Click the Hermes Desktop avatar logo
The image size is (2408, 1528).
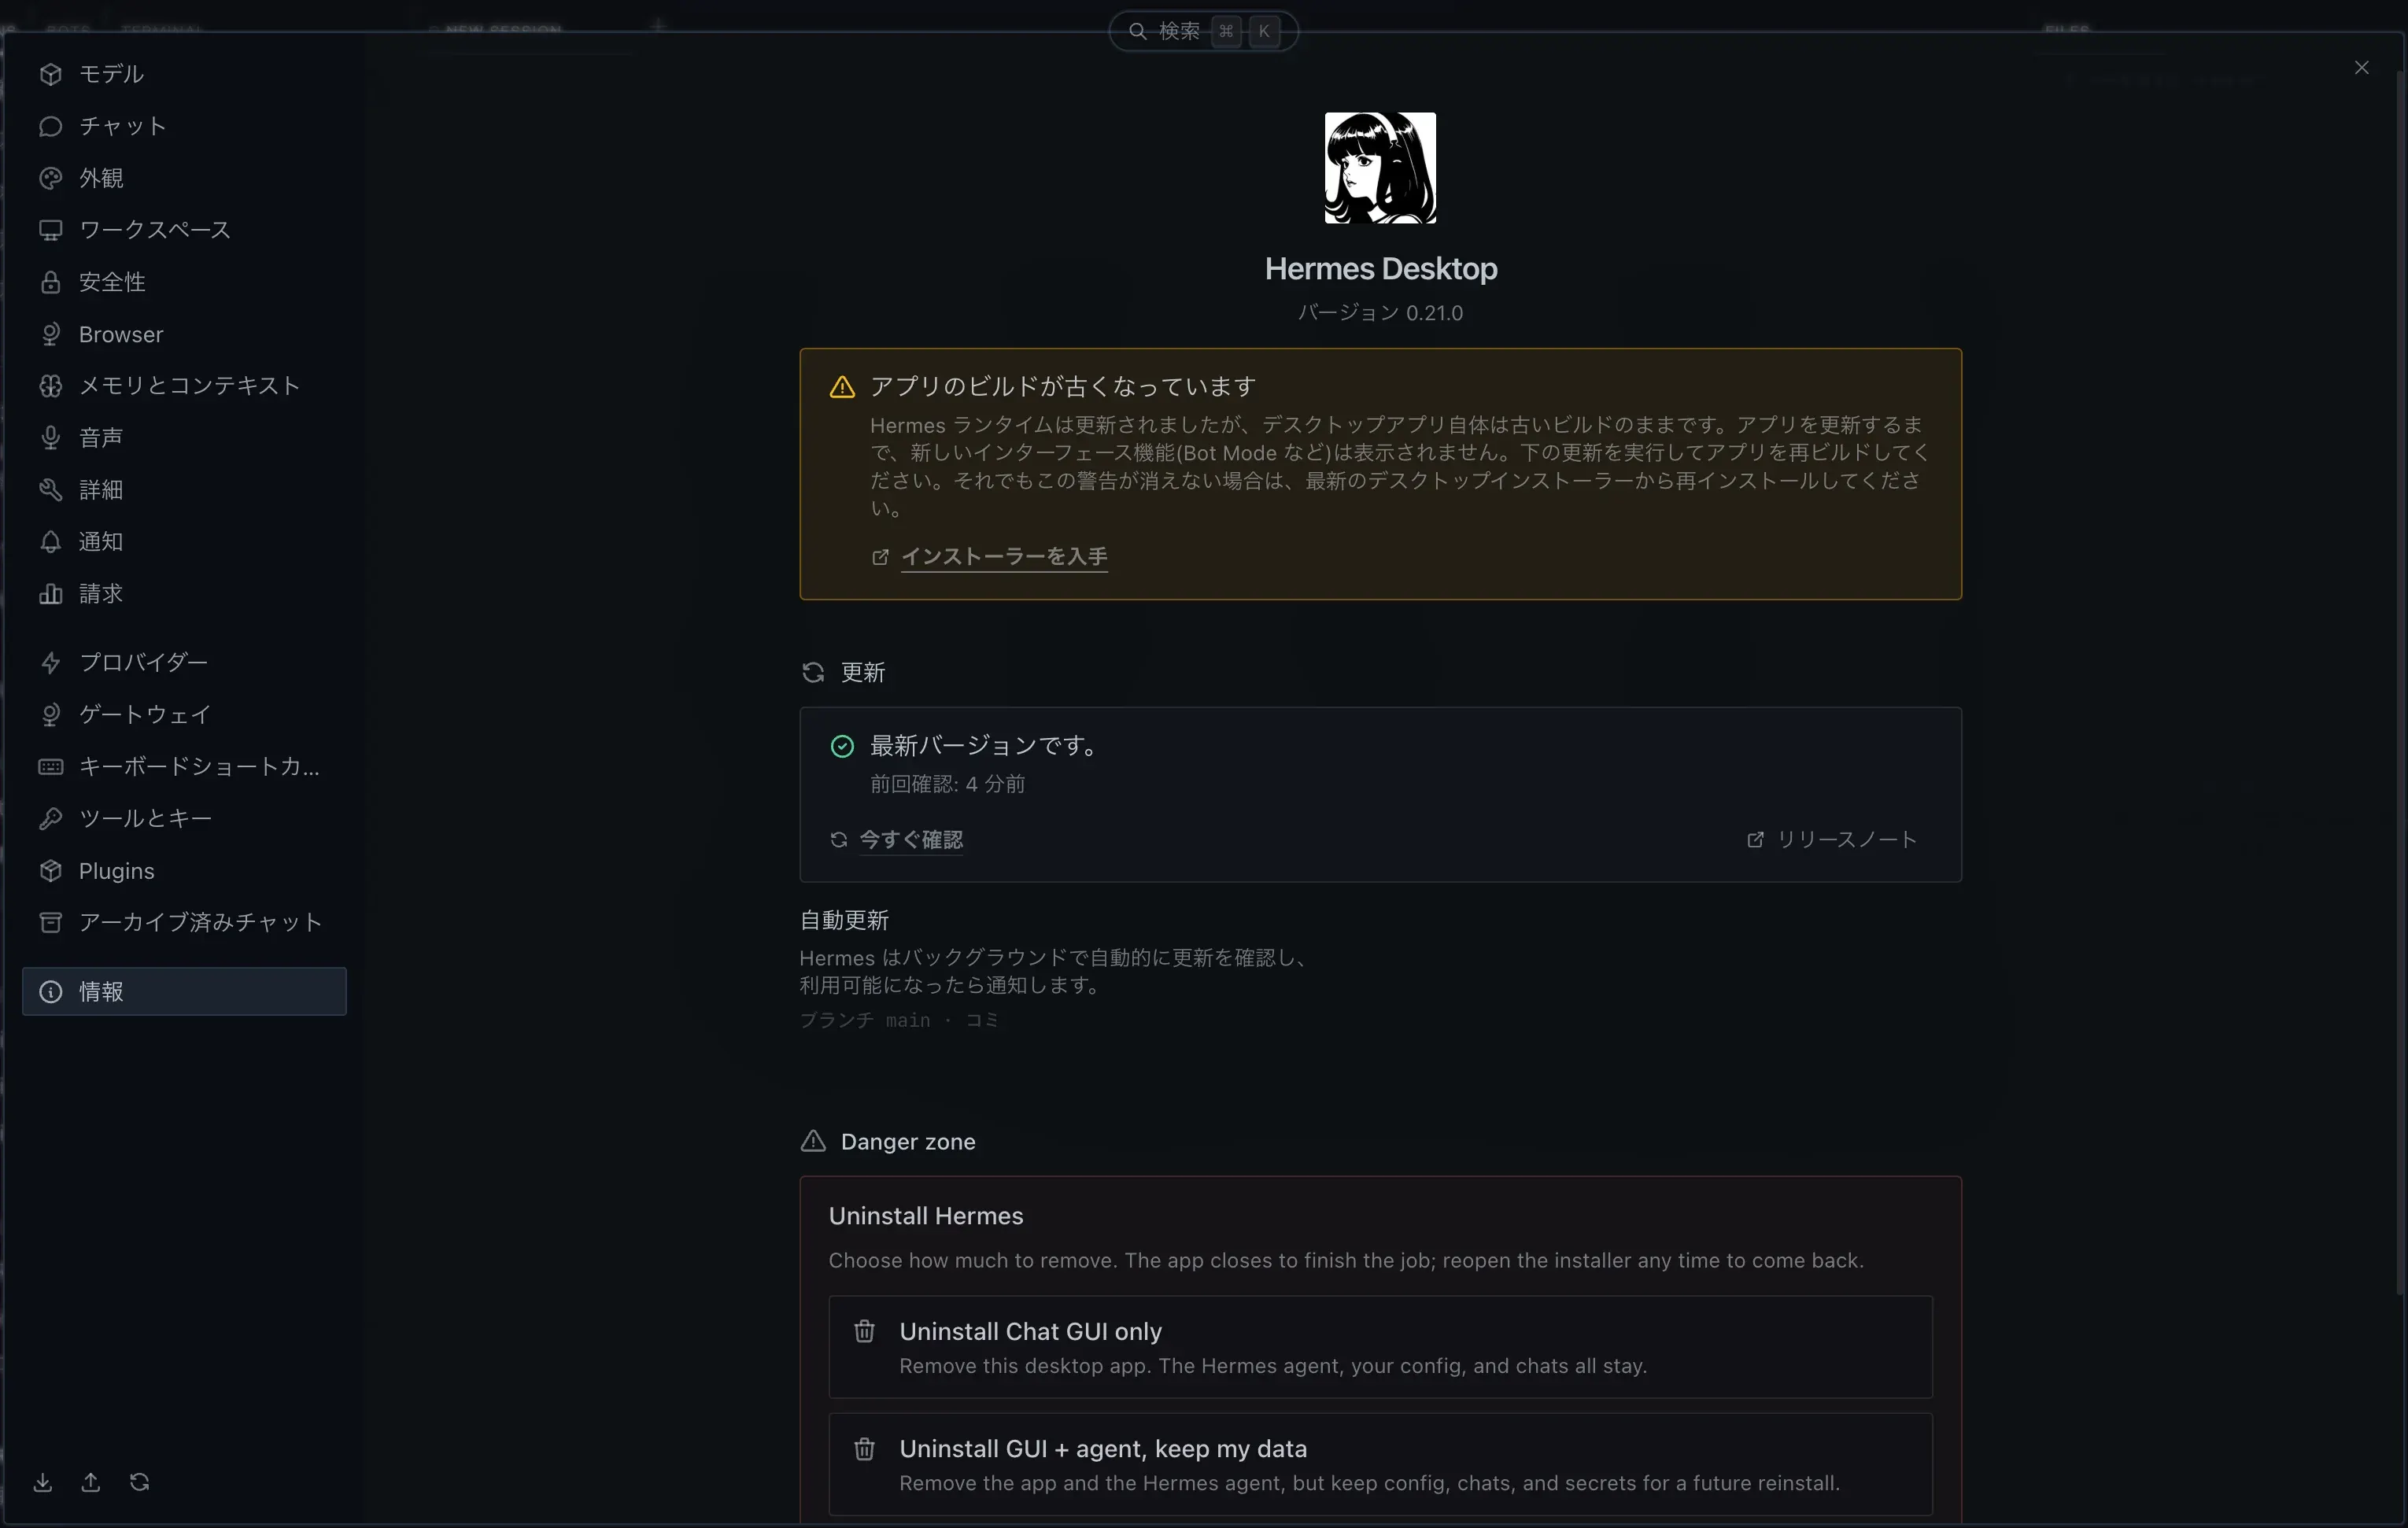pos(1380,167)
